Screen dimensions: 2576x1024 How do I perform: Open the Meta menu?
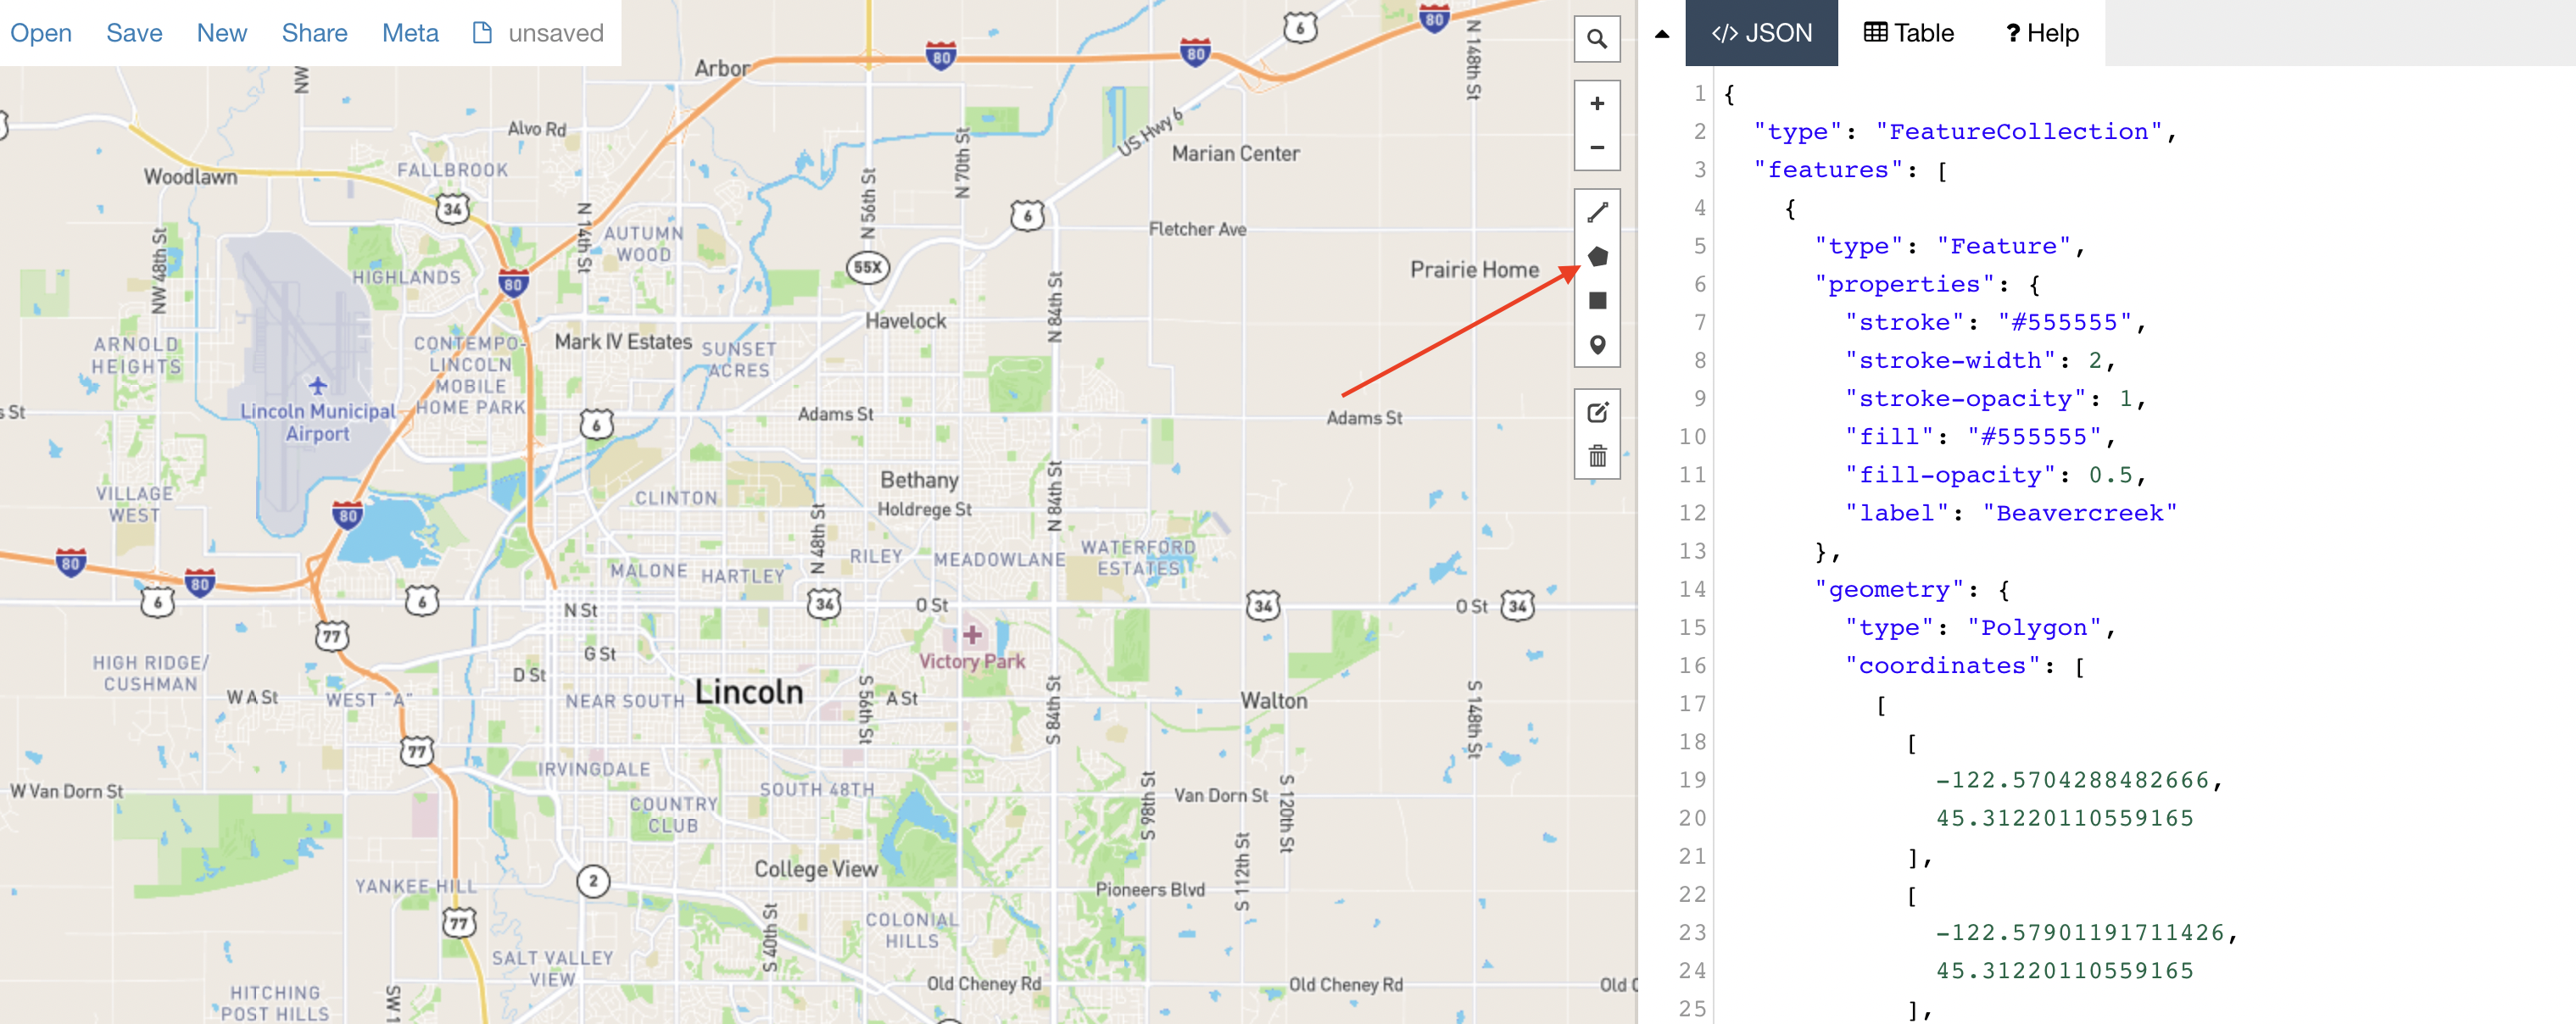(410, 33)
